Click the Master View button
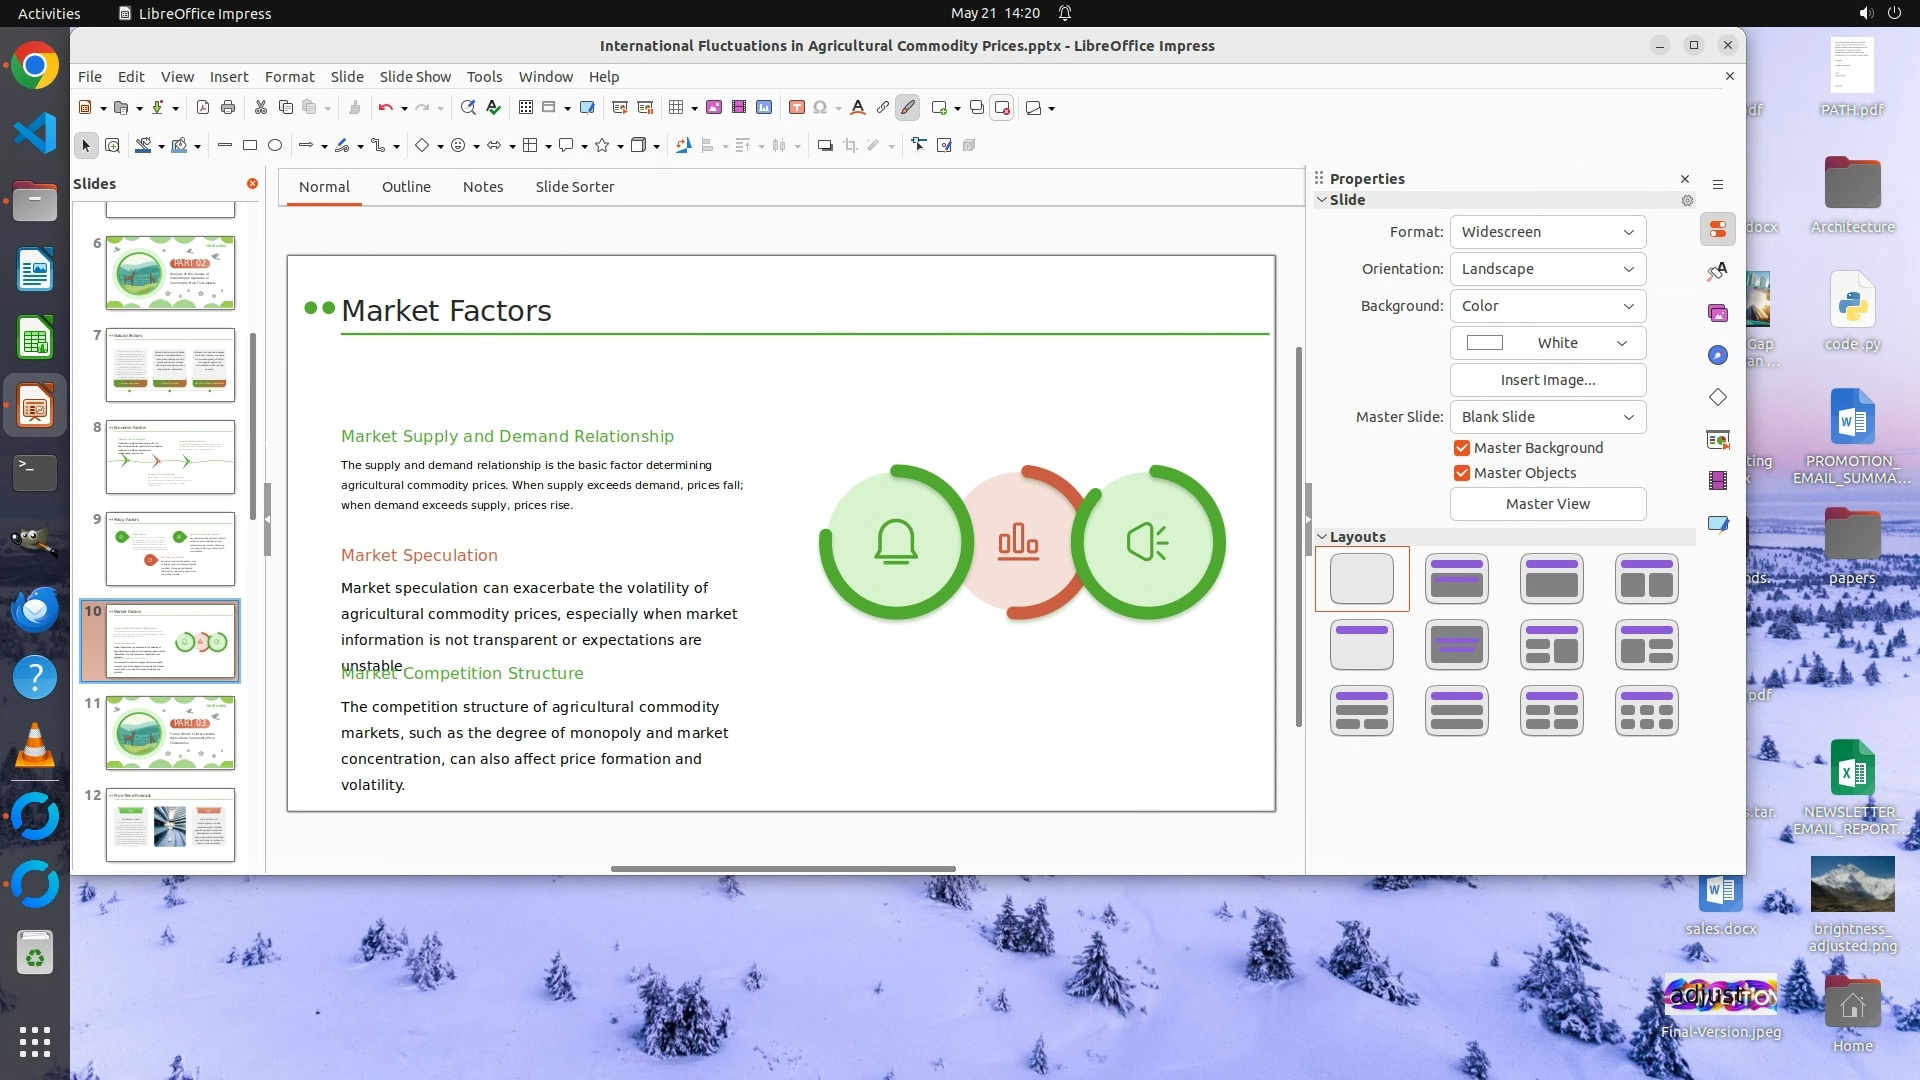The image size is (1920, 1080). pyautogui.click(x=1547, y=504)
